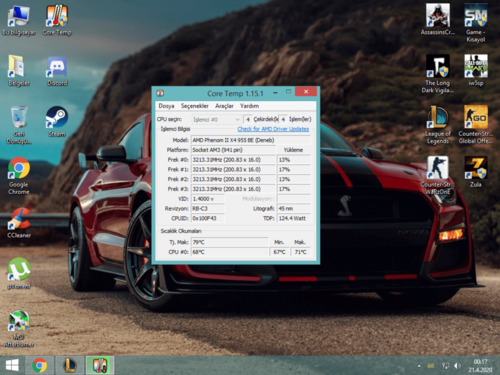Open the Yardım menu
Image resolution: width=500 pixels, height=375 pixels.
point(249,106)
